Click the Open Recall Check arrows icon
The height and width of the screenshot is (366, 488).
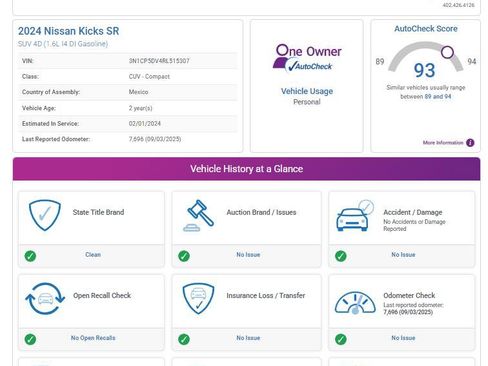coord(45,299)
